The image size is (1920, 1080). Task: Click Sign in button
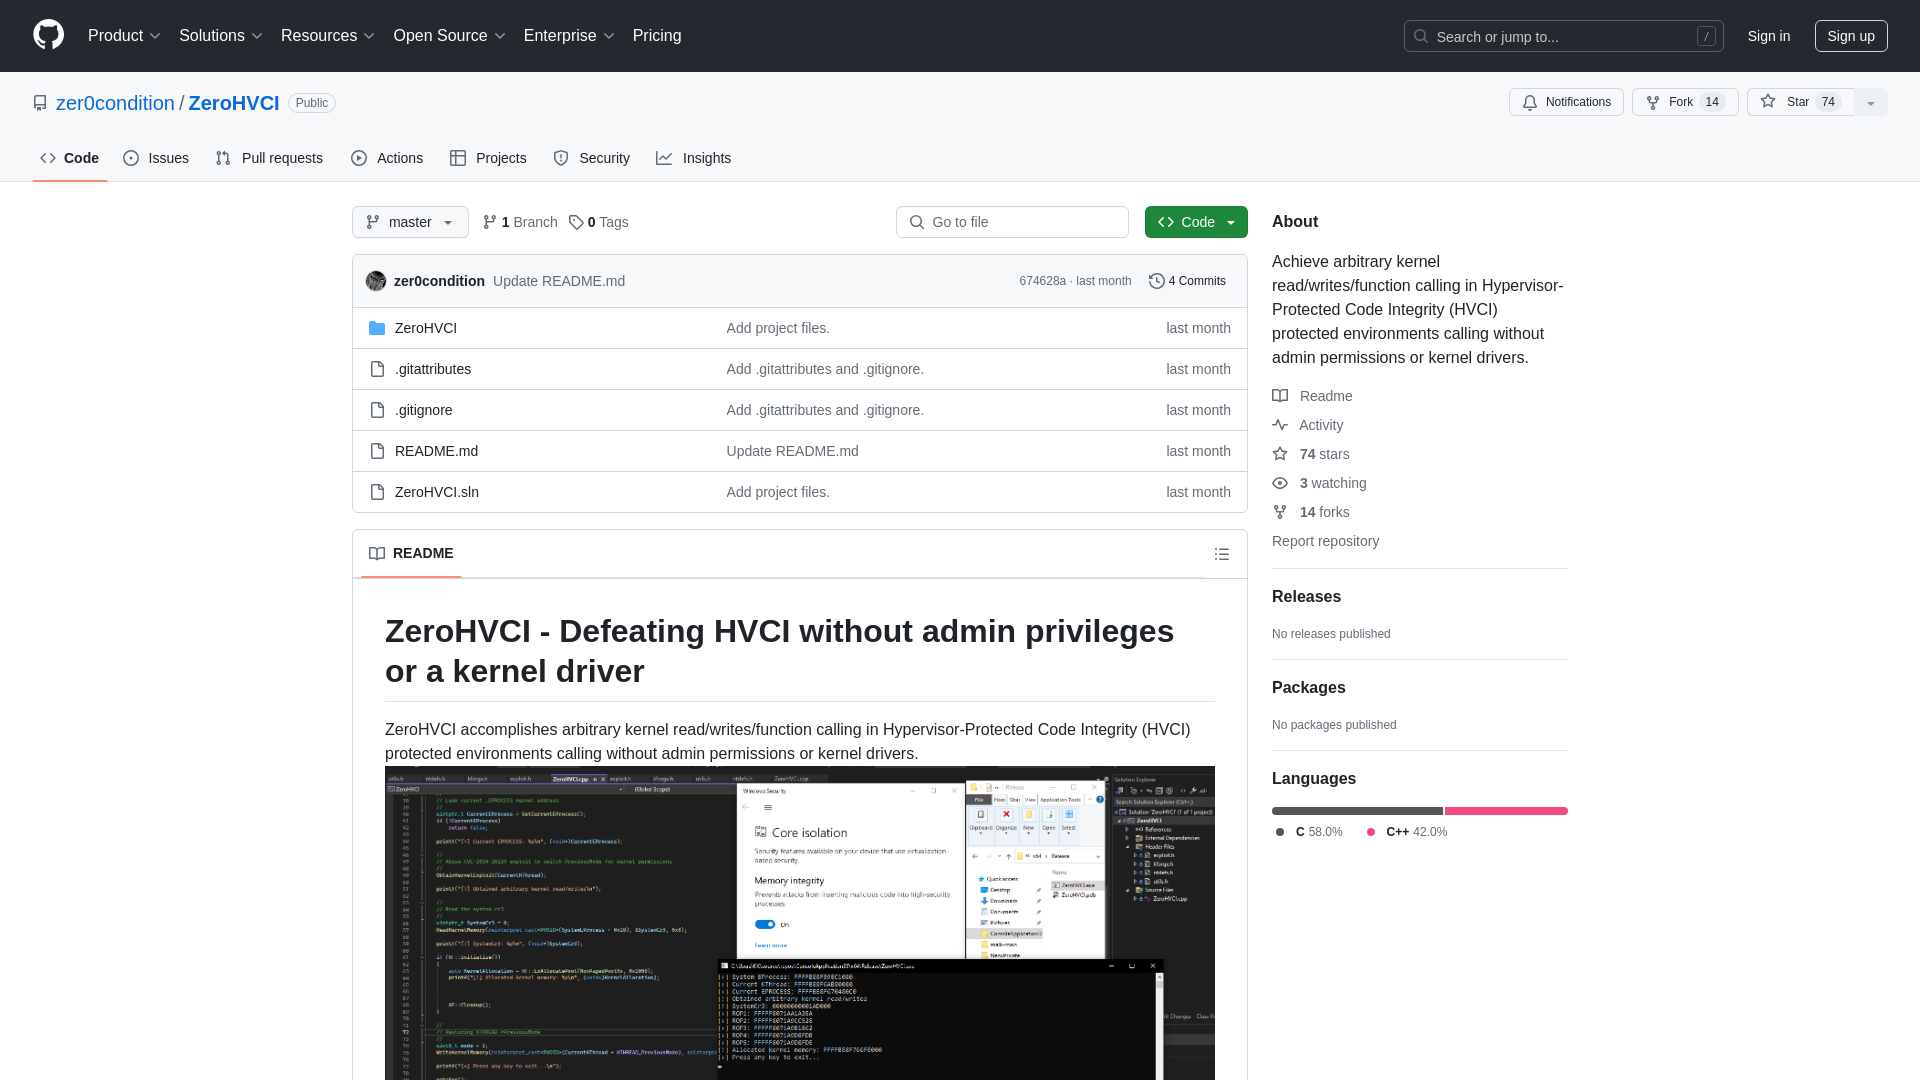[1768, 36]
